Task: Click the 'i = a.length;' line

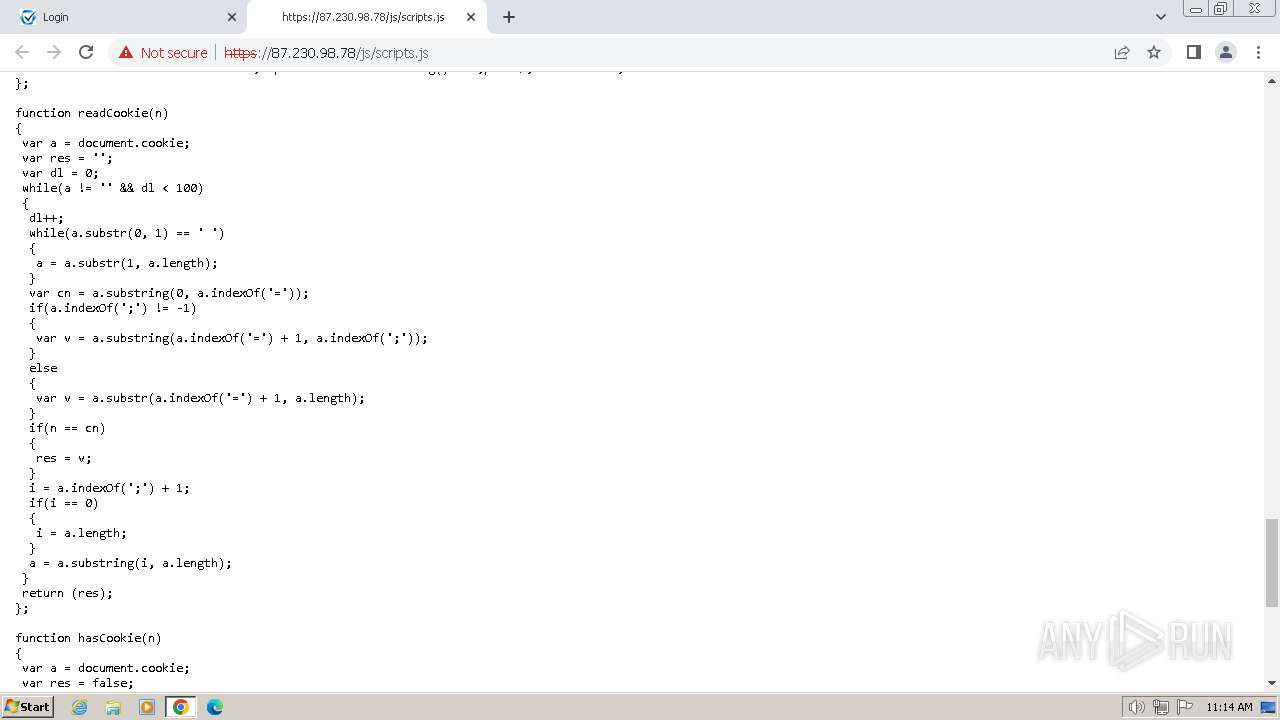Action: point(81,533)
